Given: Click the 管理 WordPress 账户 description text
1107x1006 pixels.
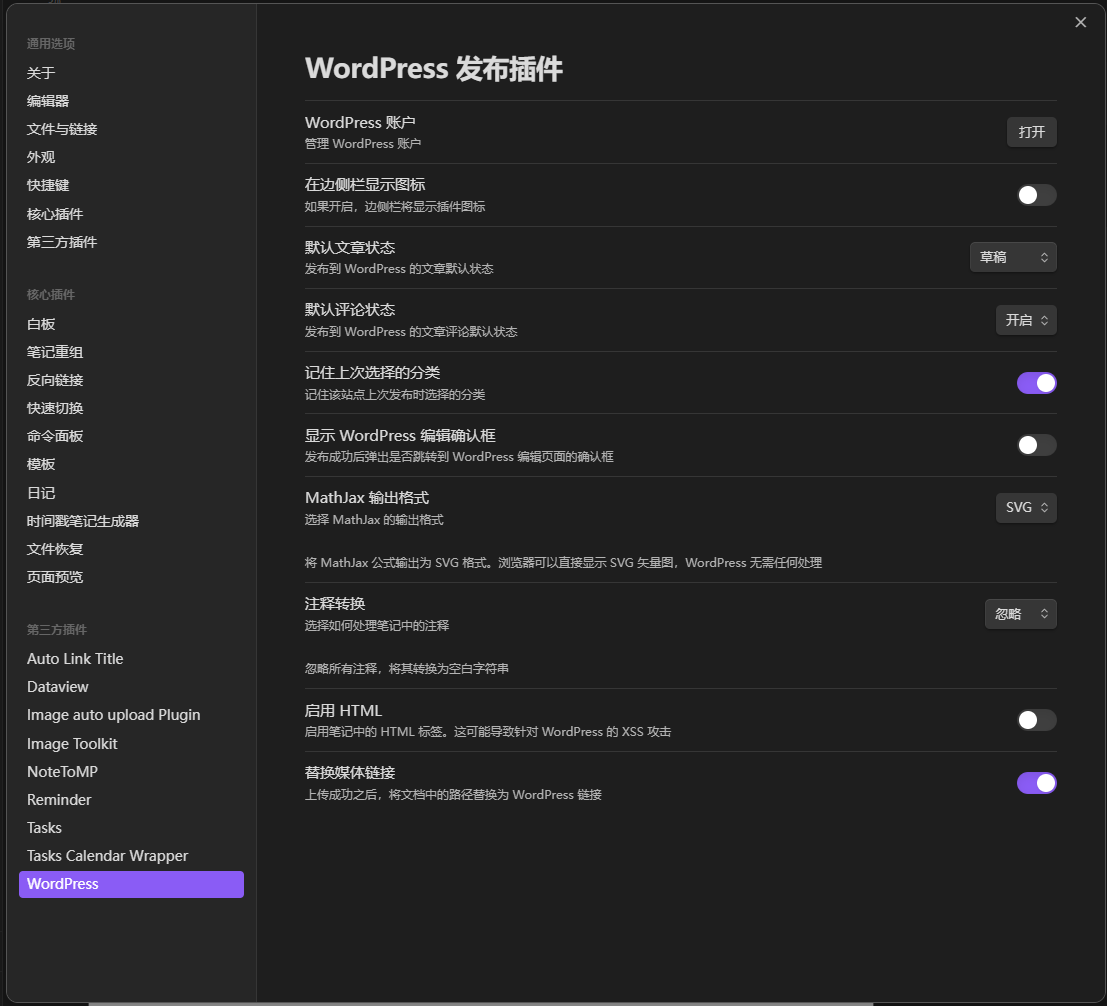Looking at the screenshot, I should click(x=363, y=144).
